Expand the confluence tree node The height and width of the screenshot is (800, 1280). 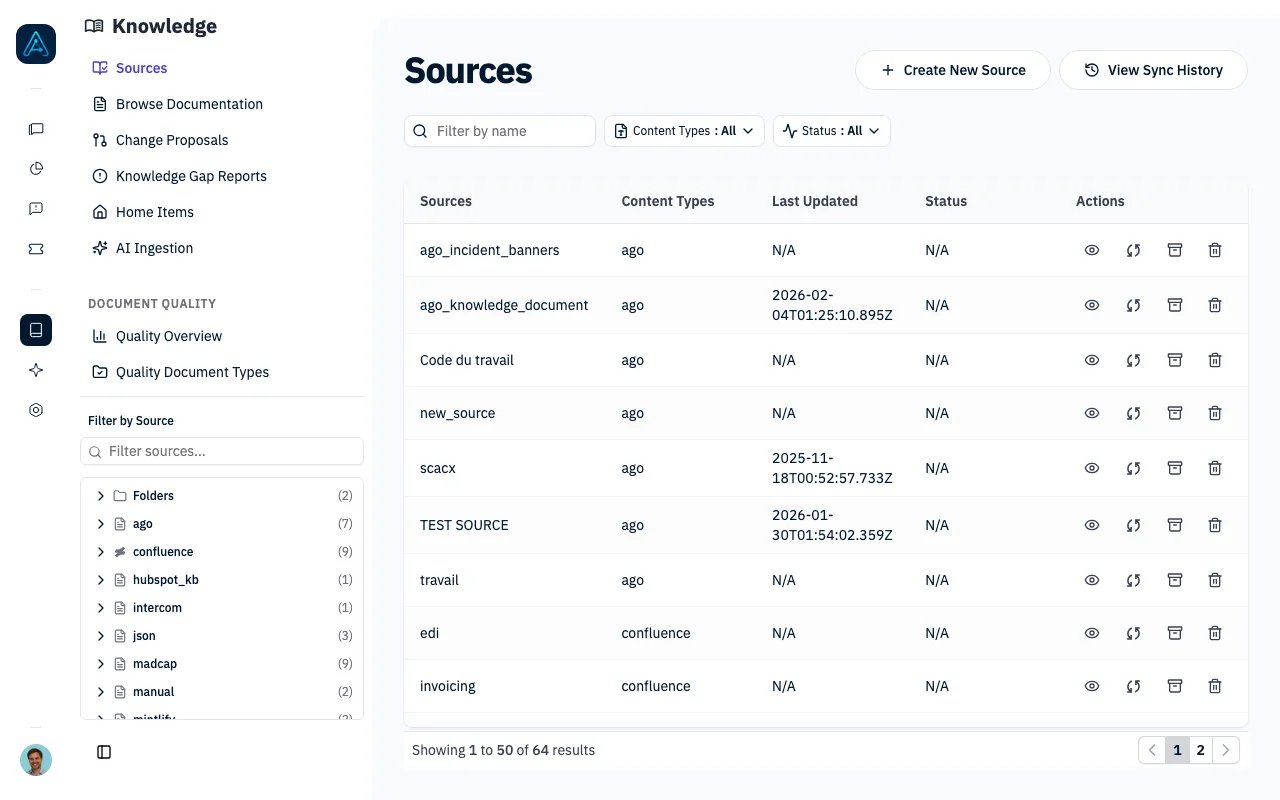(100, 552)
